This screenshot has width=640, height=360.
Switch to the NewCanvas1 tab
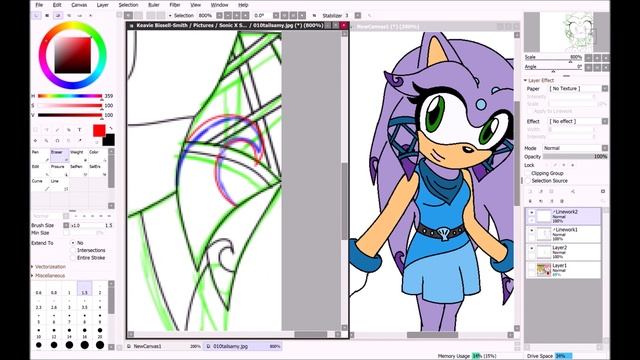163,346
